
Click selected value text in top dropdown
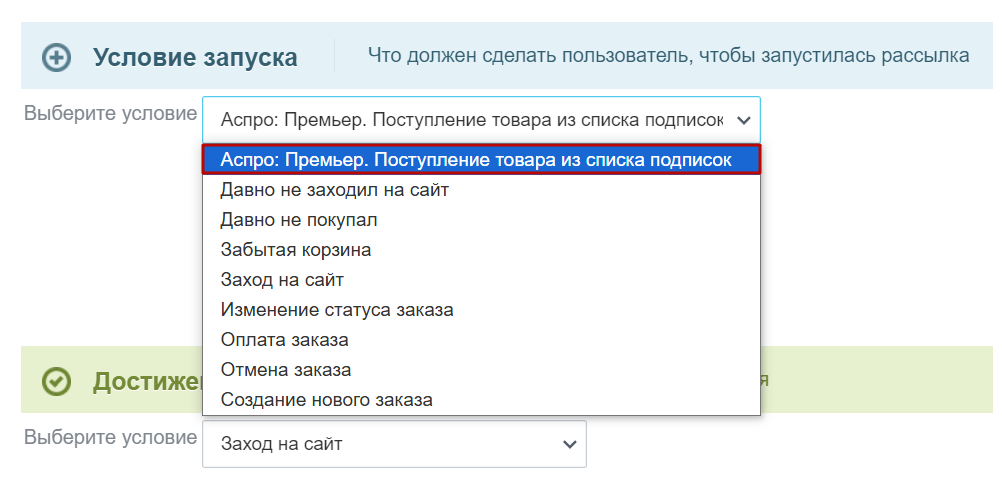pyautogui.click(x=472, y=120)
